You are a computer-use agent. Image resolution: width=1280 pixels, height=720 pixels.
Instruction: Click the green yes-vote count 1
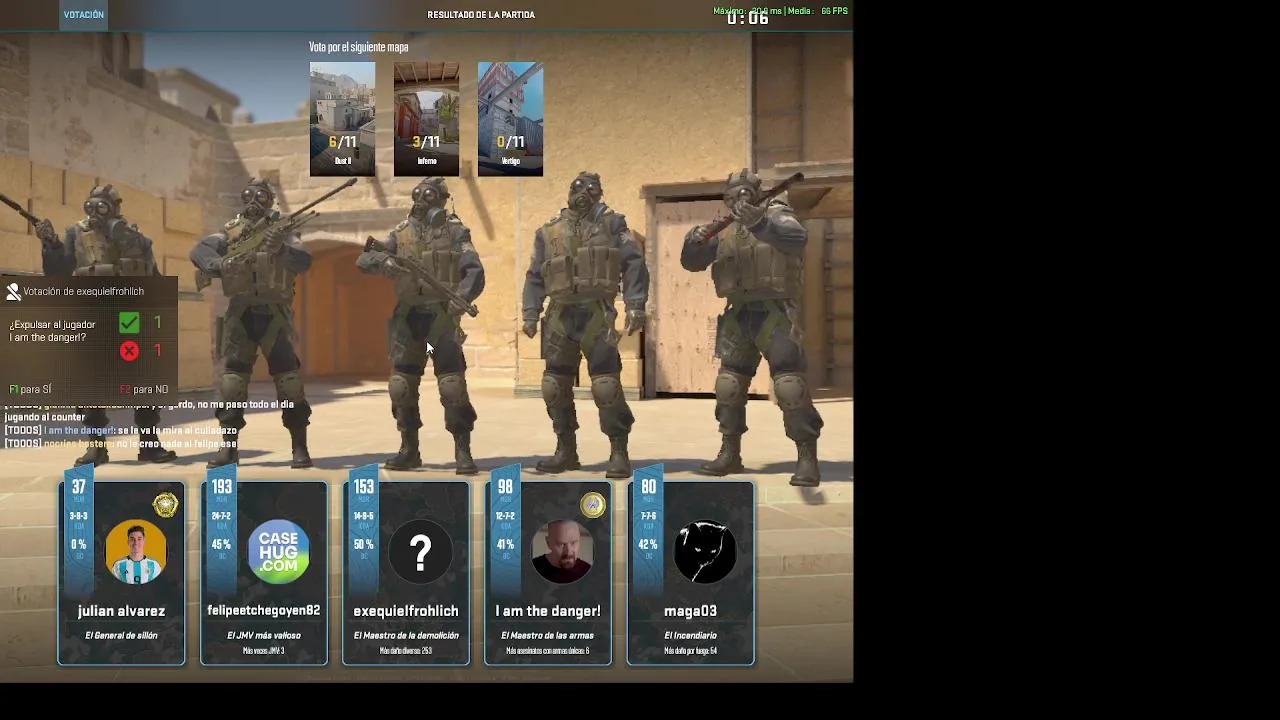coord(157,323)
